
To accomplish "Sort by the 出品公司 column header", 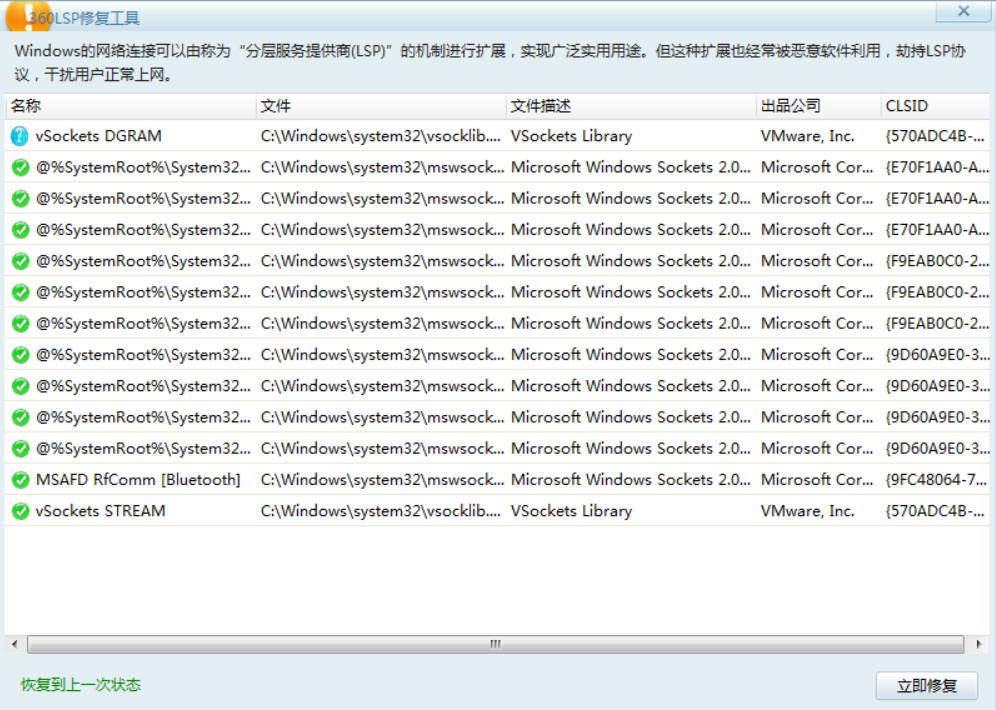I will point(818,106).
